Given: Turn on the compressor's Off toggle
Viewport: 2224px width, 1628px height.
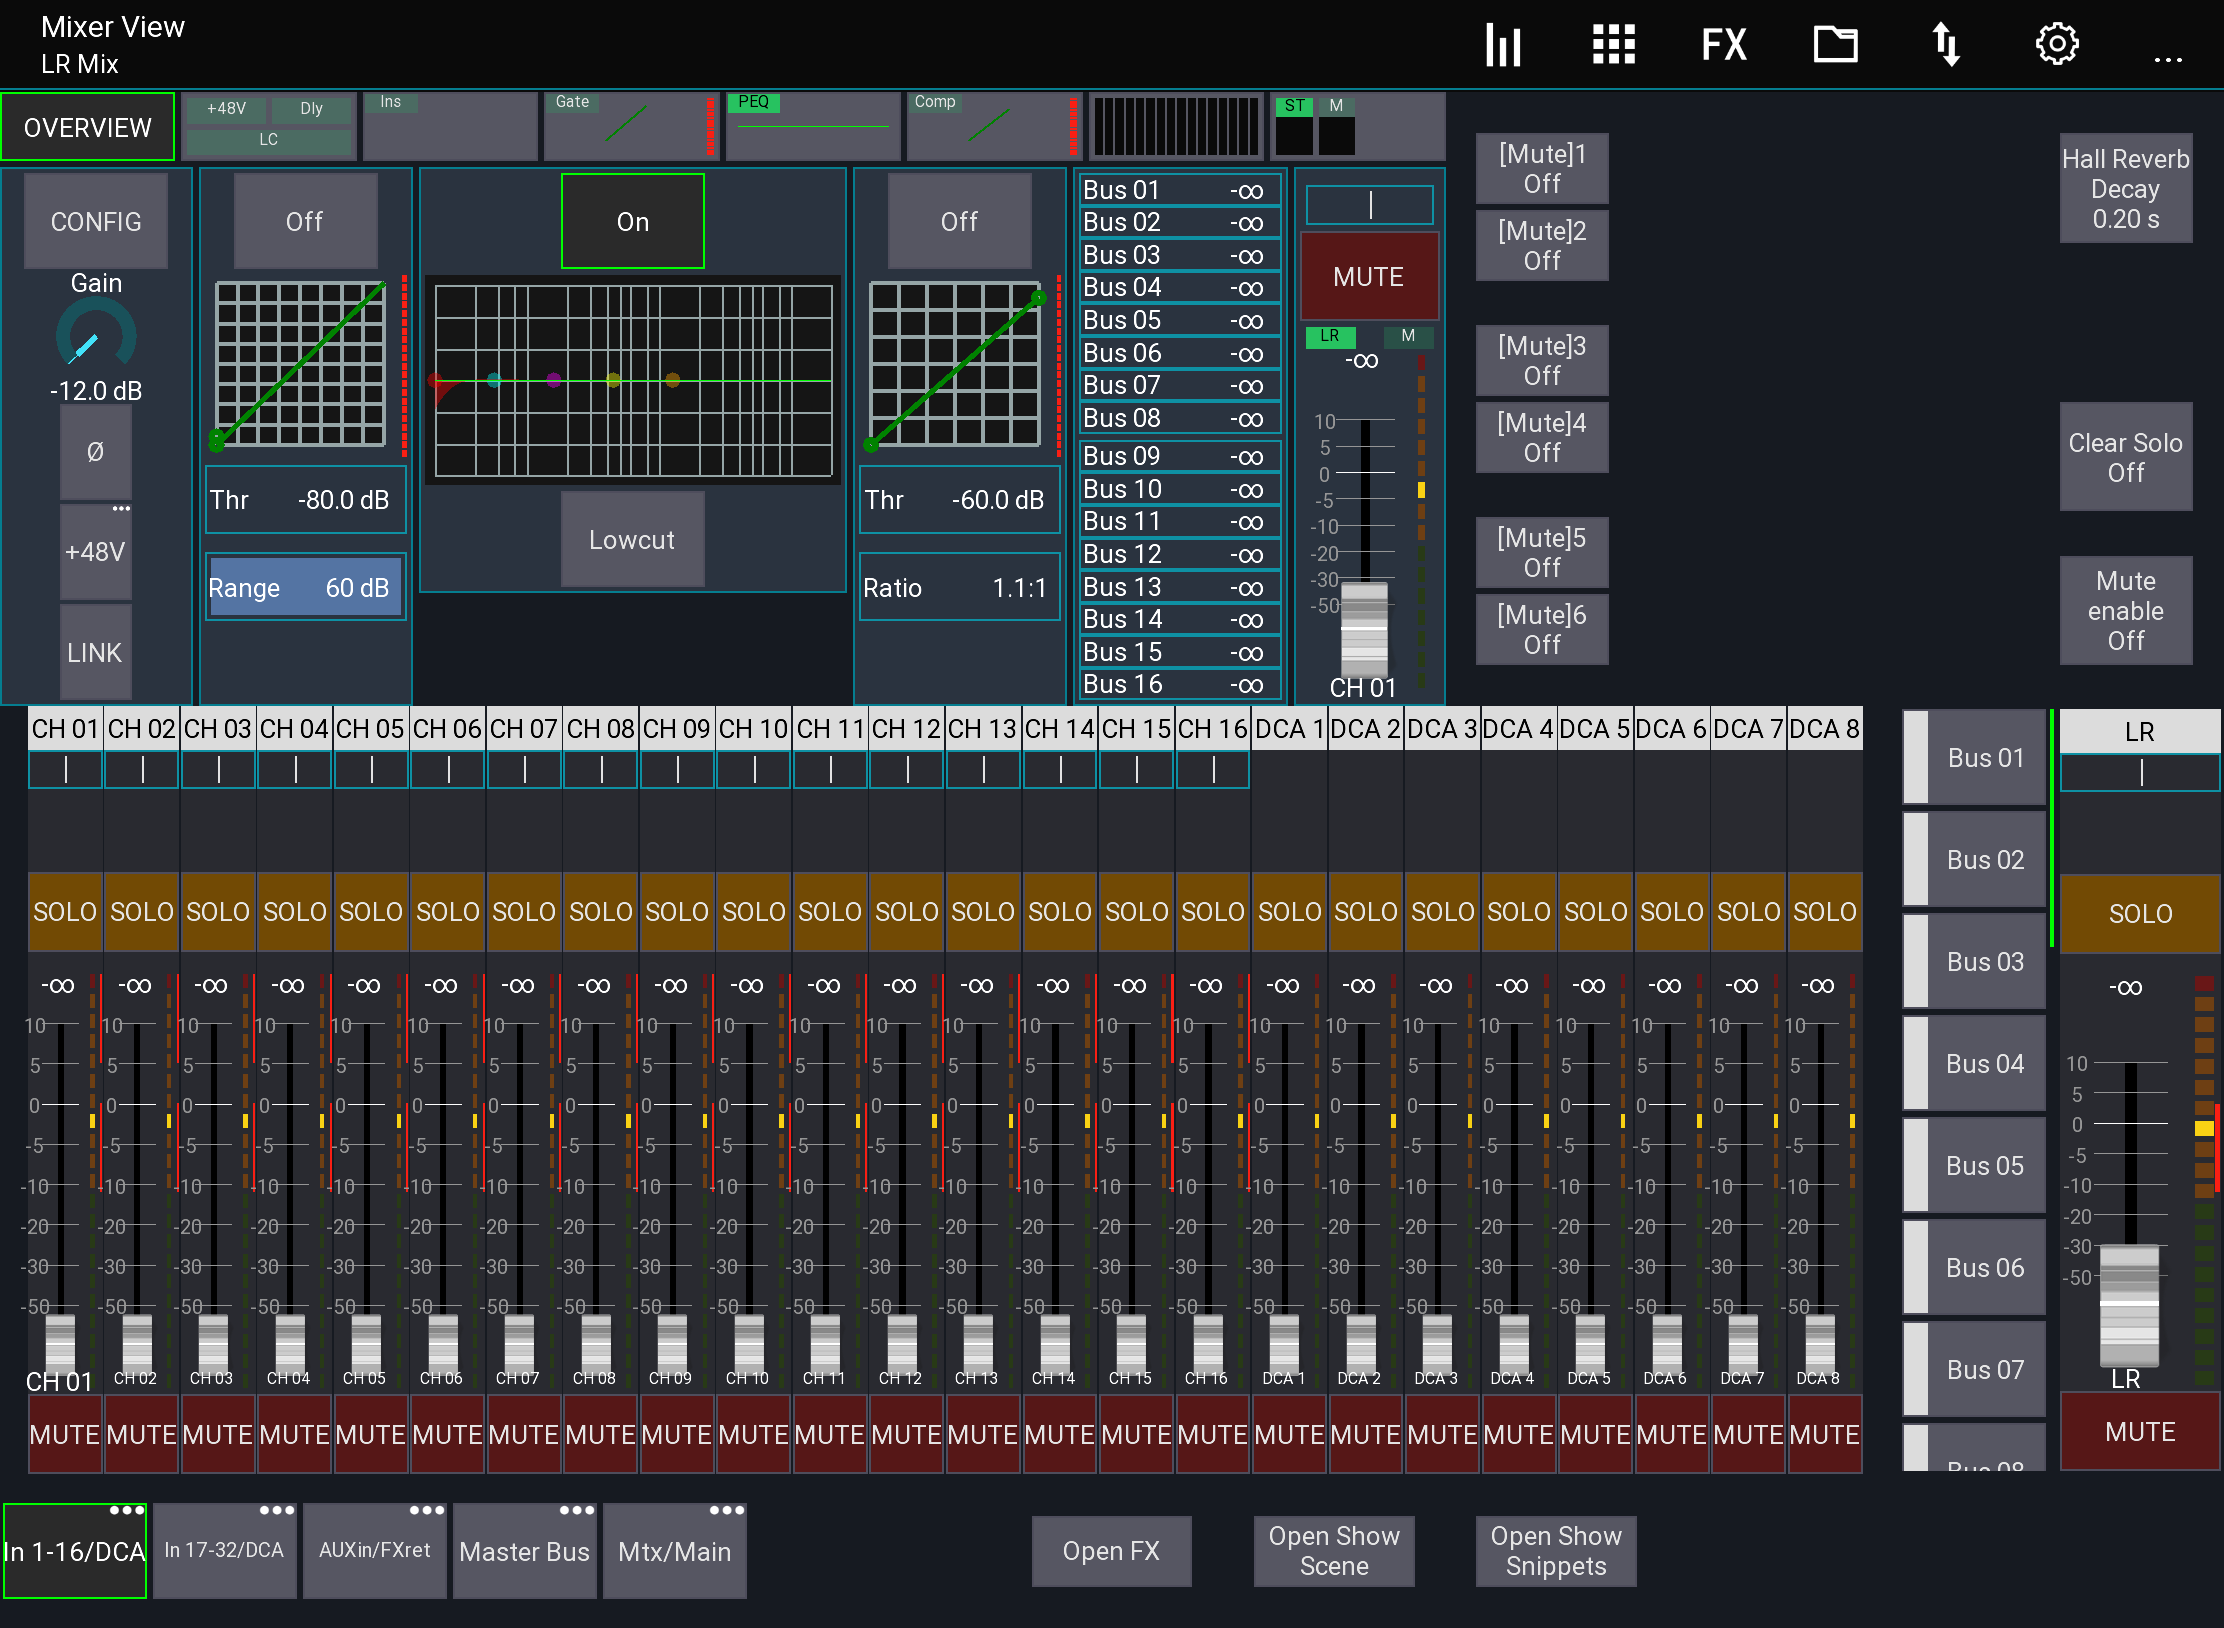Looking at the screenshot, I should click(x=958, y=221).
